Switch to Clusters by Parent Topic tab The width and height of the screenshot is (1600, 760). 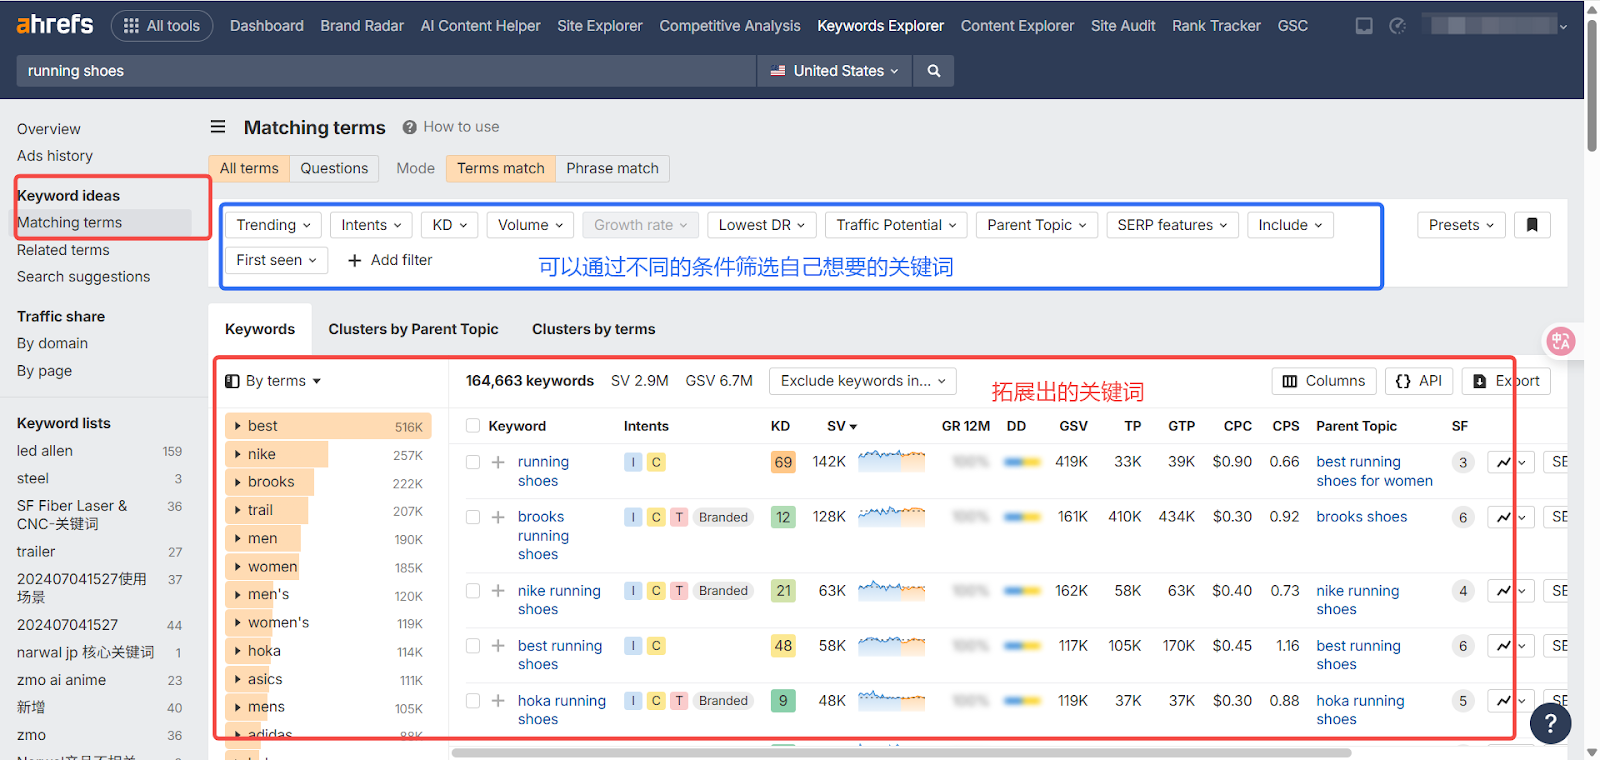pyautogui.click(x=413, y=329)
